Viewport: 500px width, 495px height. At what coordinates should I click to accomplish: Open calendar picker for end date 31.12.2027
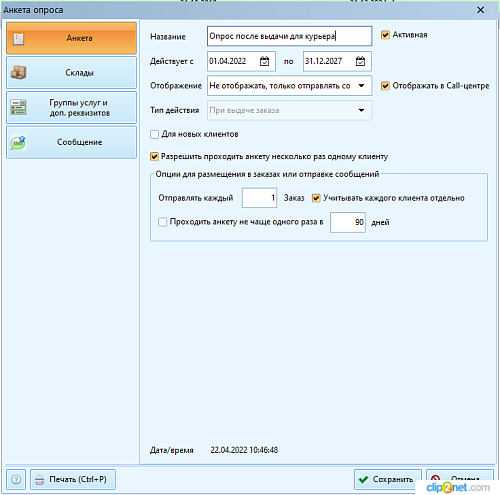pyautogui.click(x=360, y=61)
